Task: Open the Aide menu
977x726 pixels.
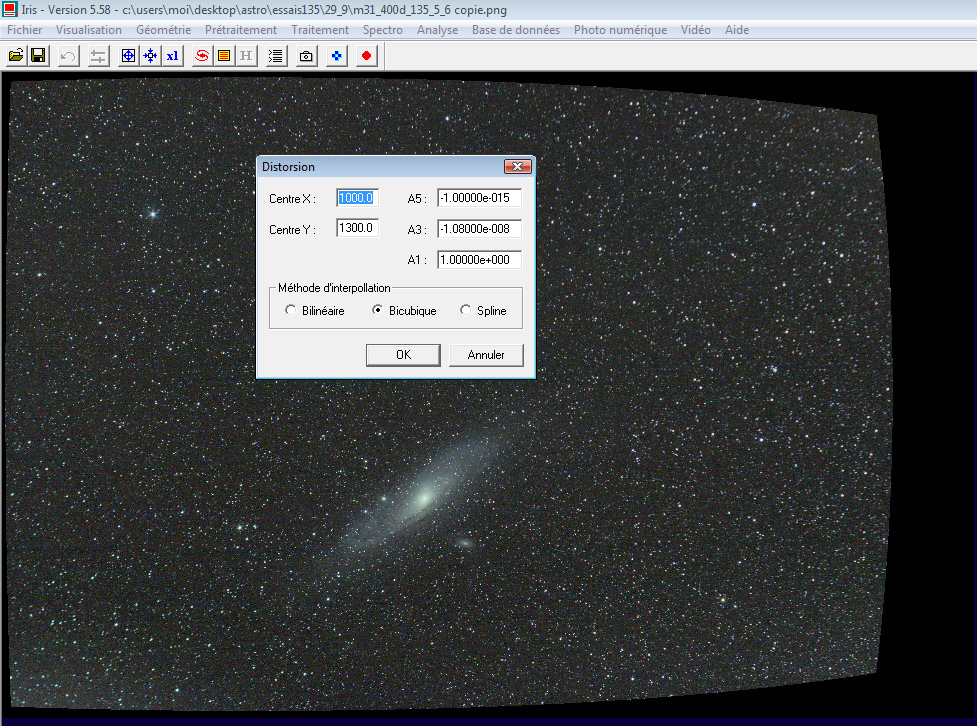Action: 736,30
